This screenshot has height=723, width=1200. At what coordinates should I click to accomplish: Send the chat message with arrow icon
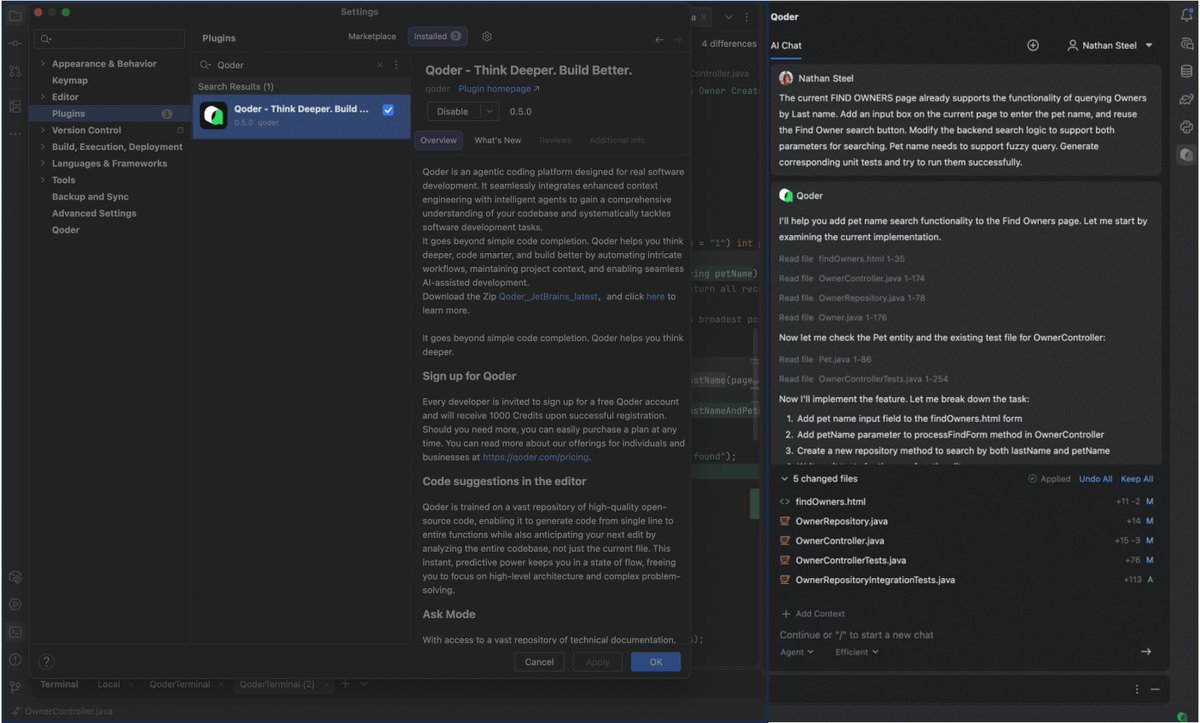pyautogui.click(x=1146, y=652)
